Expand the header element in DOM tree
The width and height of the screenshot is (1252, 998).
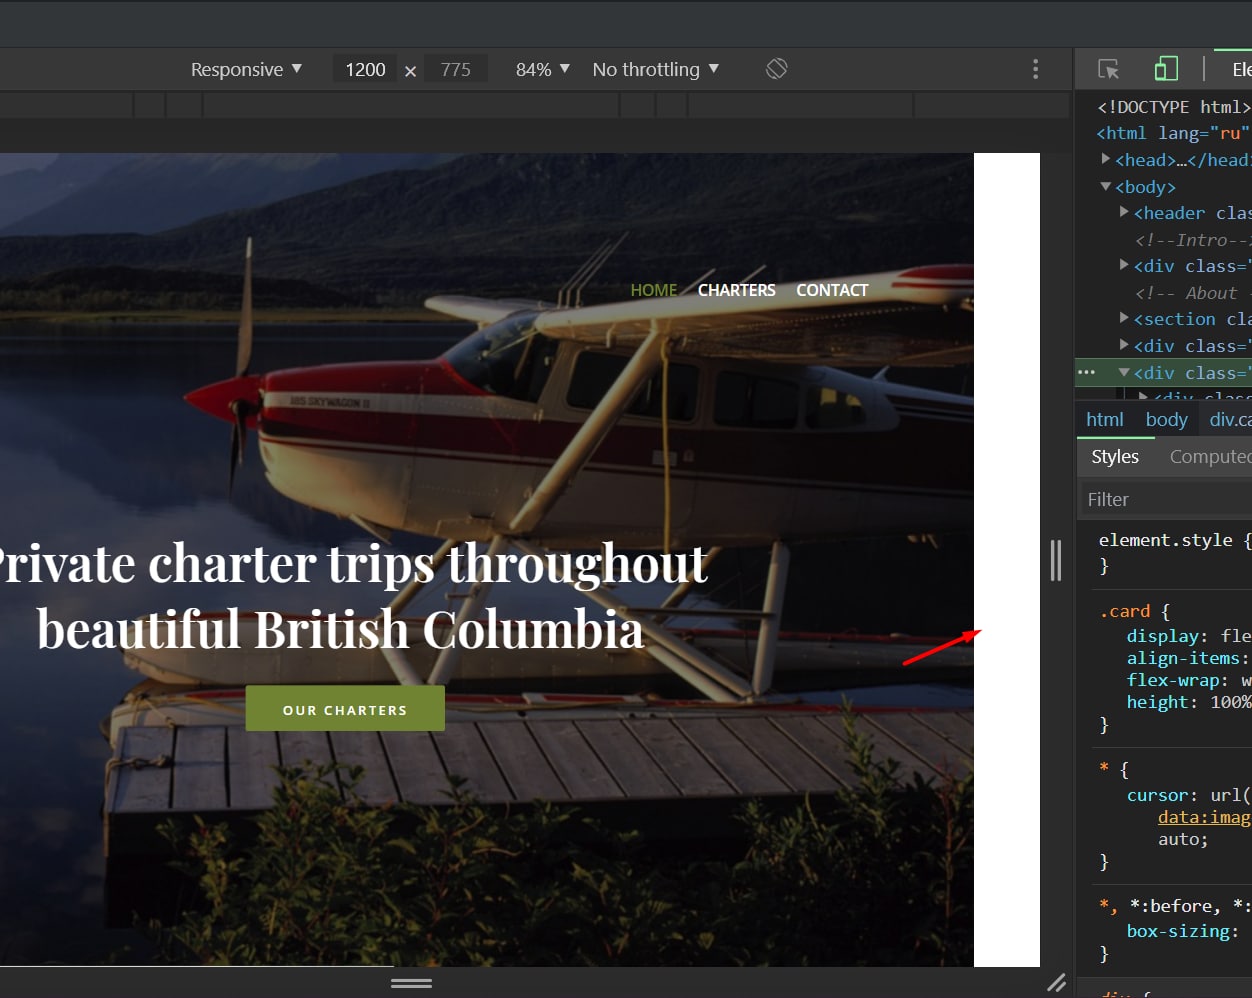tap(1124, 212)
